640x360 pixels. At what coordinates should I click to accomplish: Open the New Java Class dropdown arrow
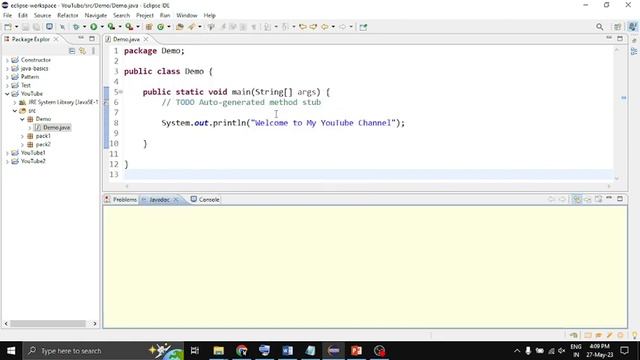[x=169, y=27]
